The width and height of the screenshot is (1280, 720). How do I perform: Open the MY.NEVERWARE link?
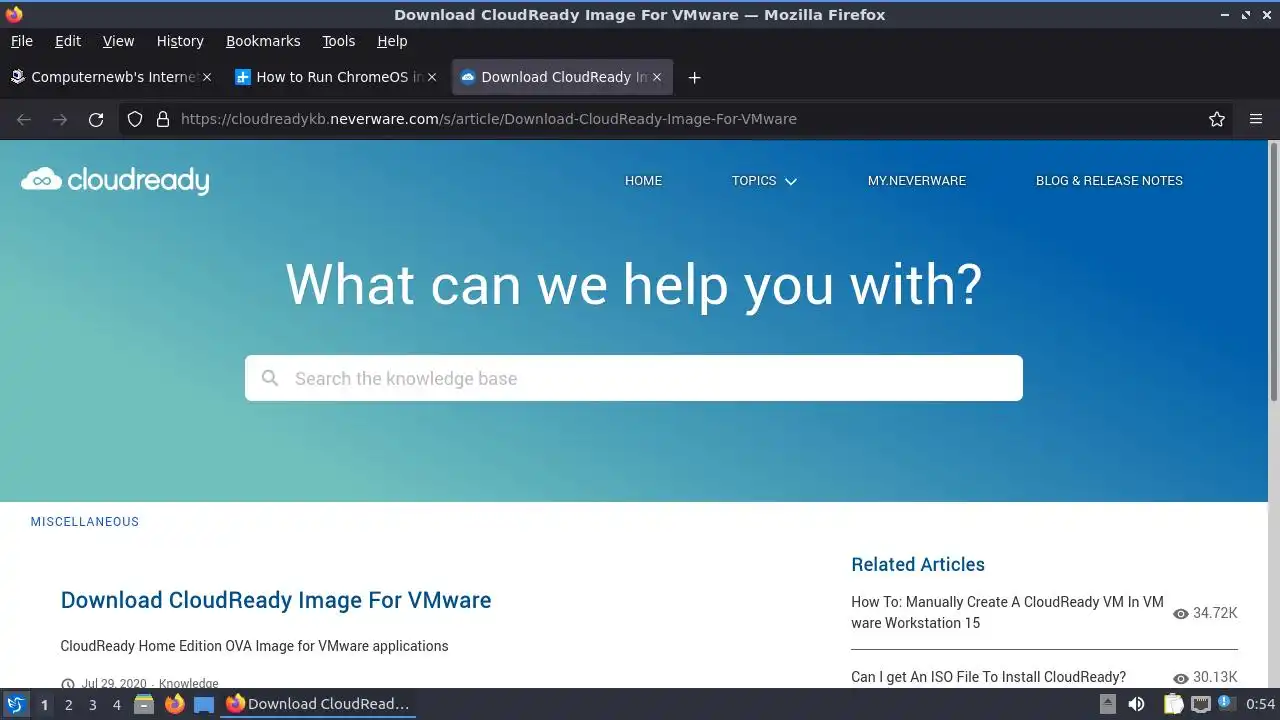pyautogui.click(x=917, y=181)
